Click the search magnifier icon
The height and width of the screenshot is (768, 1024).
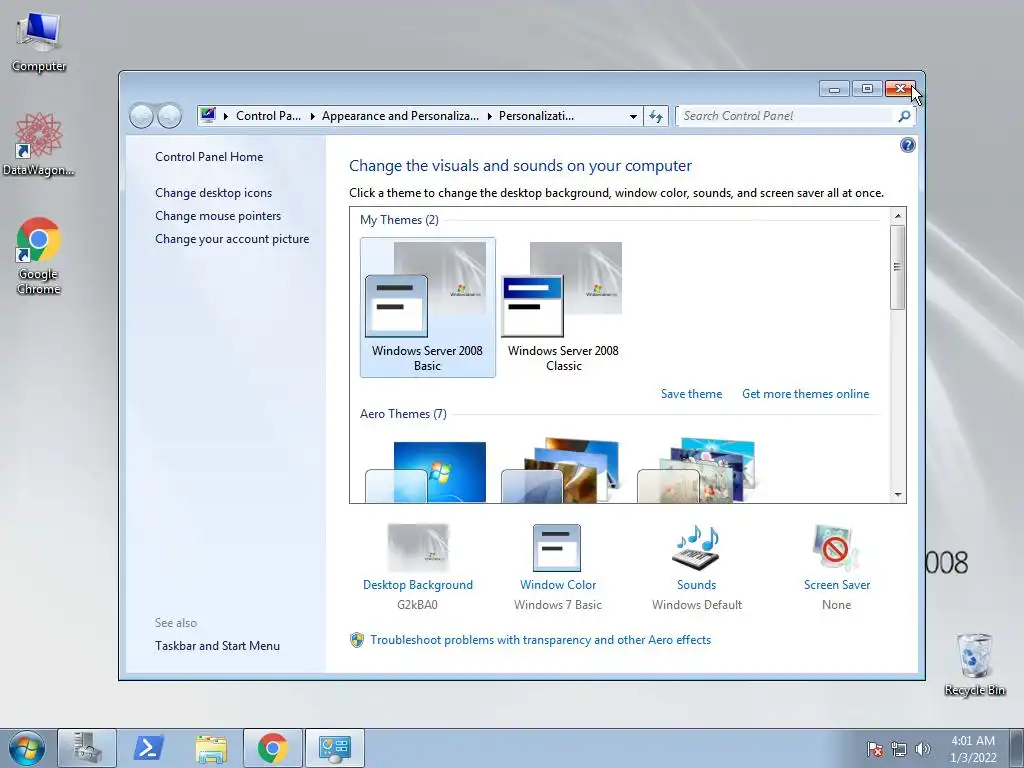coord(904,116)
